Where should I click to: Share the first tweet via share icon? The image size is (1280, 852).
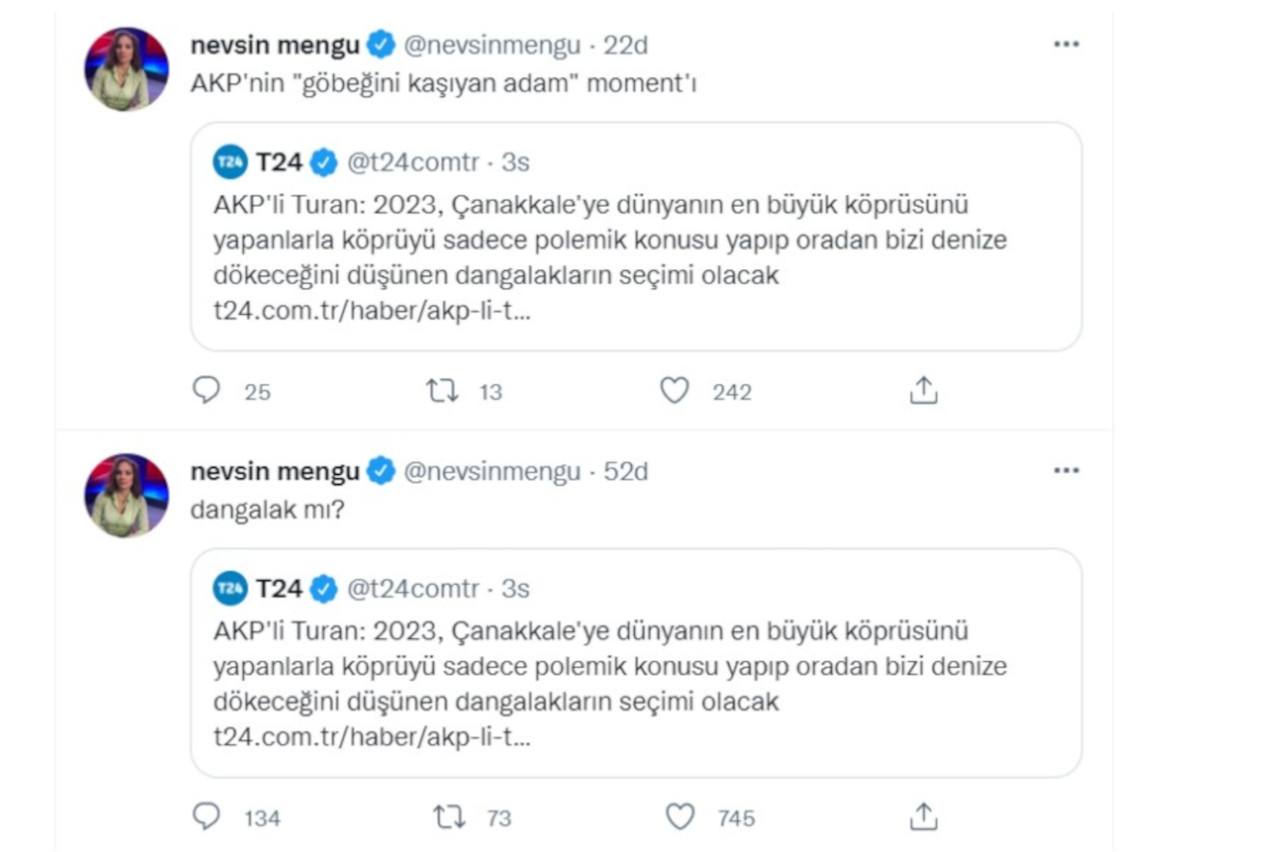(923, 390)
